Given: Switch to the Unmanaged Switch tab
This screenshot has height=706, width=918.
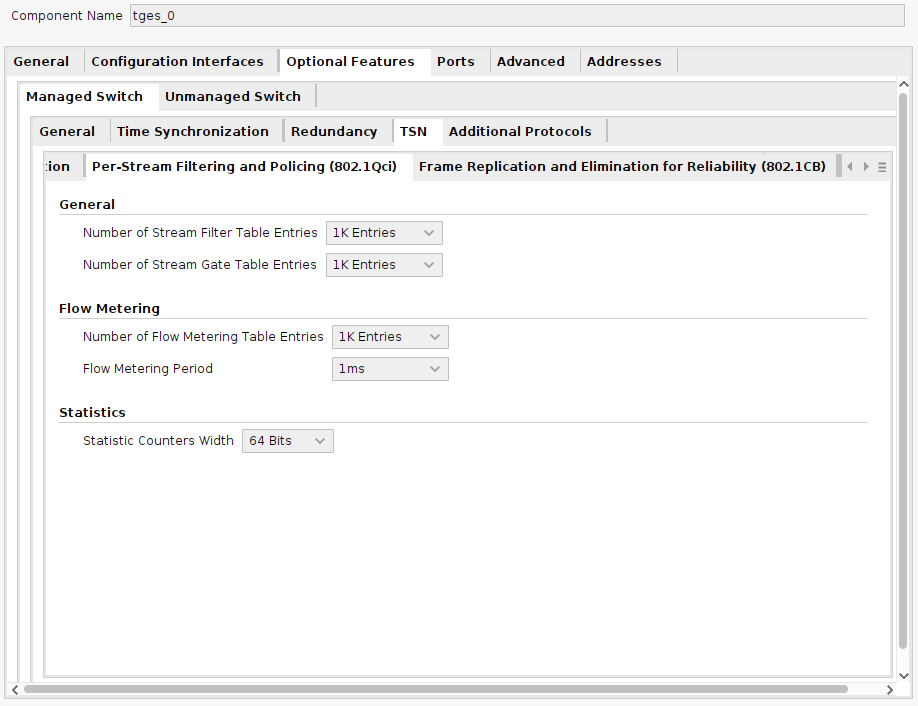Looking at the screenshot, I should [232, 97].
